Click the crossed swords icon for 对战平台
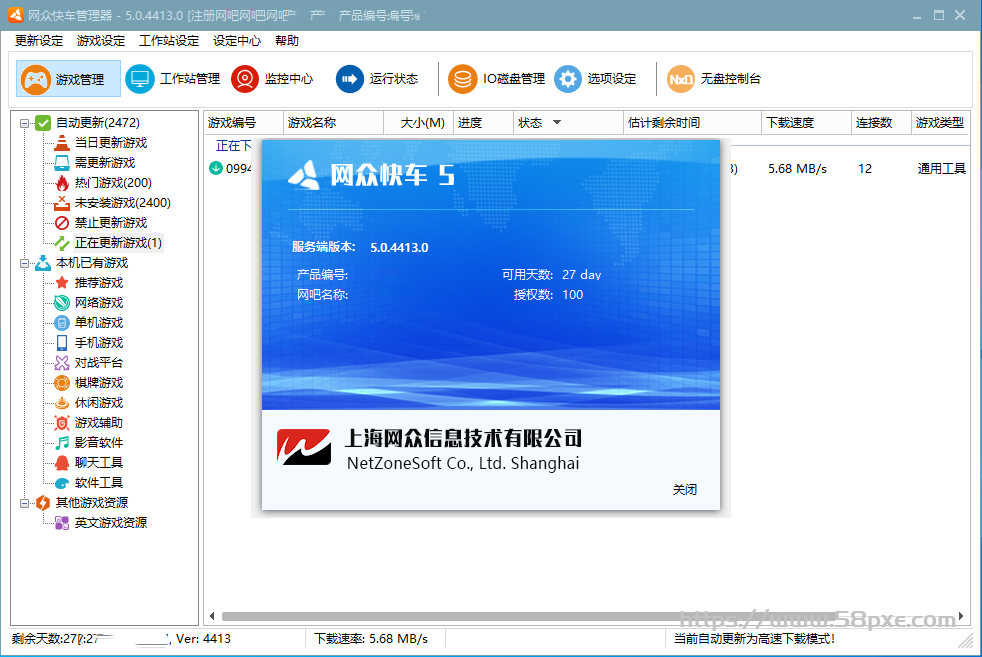 (x=61, y=363)
